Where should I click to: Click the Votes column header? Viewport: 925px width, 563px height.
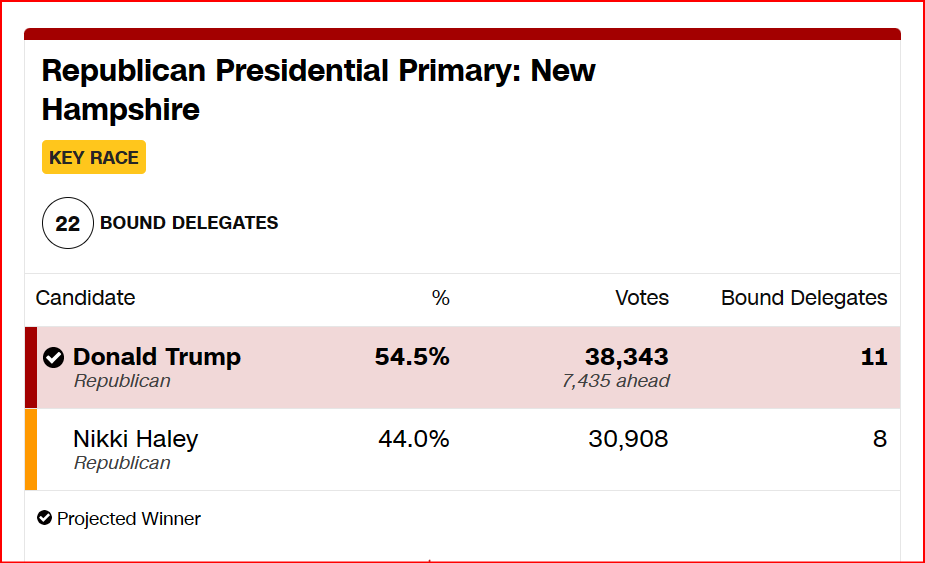pos(642,298)
